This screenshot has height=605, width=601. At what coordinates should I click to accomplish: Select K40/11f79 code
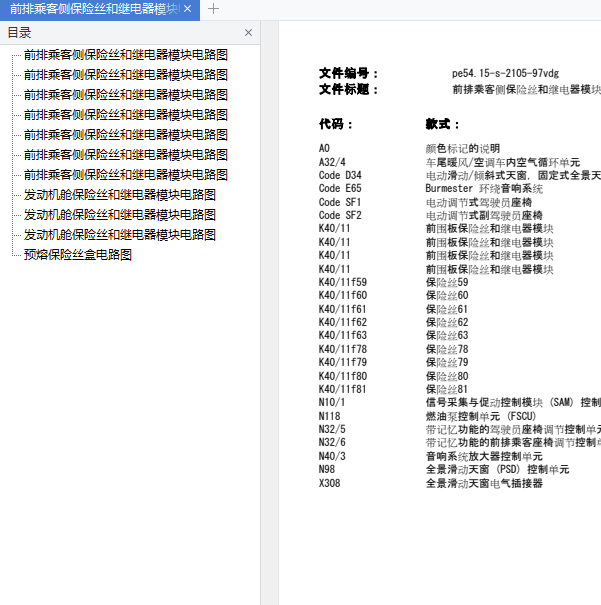pos(343,362)
